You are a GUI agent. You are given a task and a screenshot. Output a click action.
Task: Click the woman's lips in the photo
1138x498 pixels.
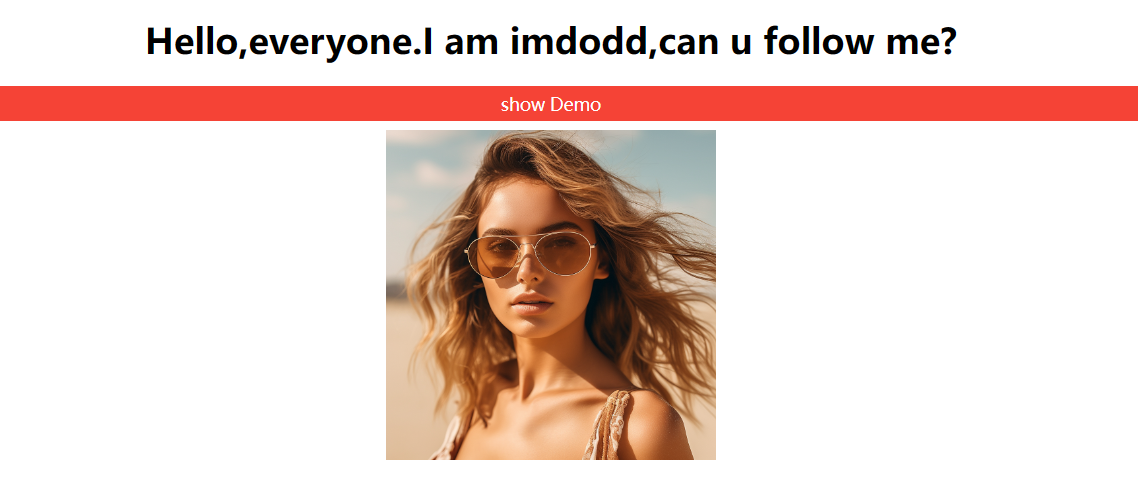click(533, 303)
